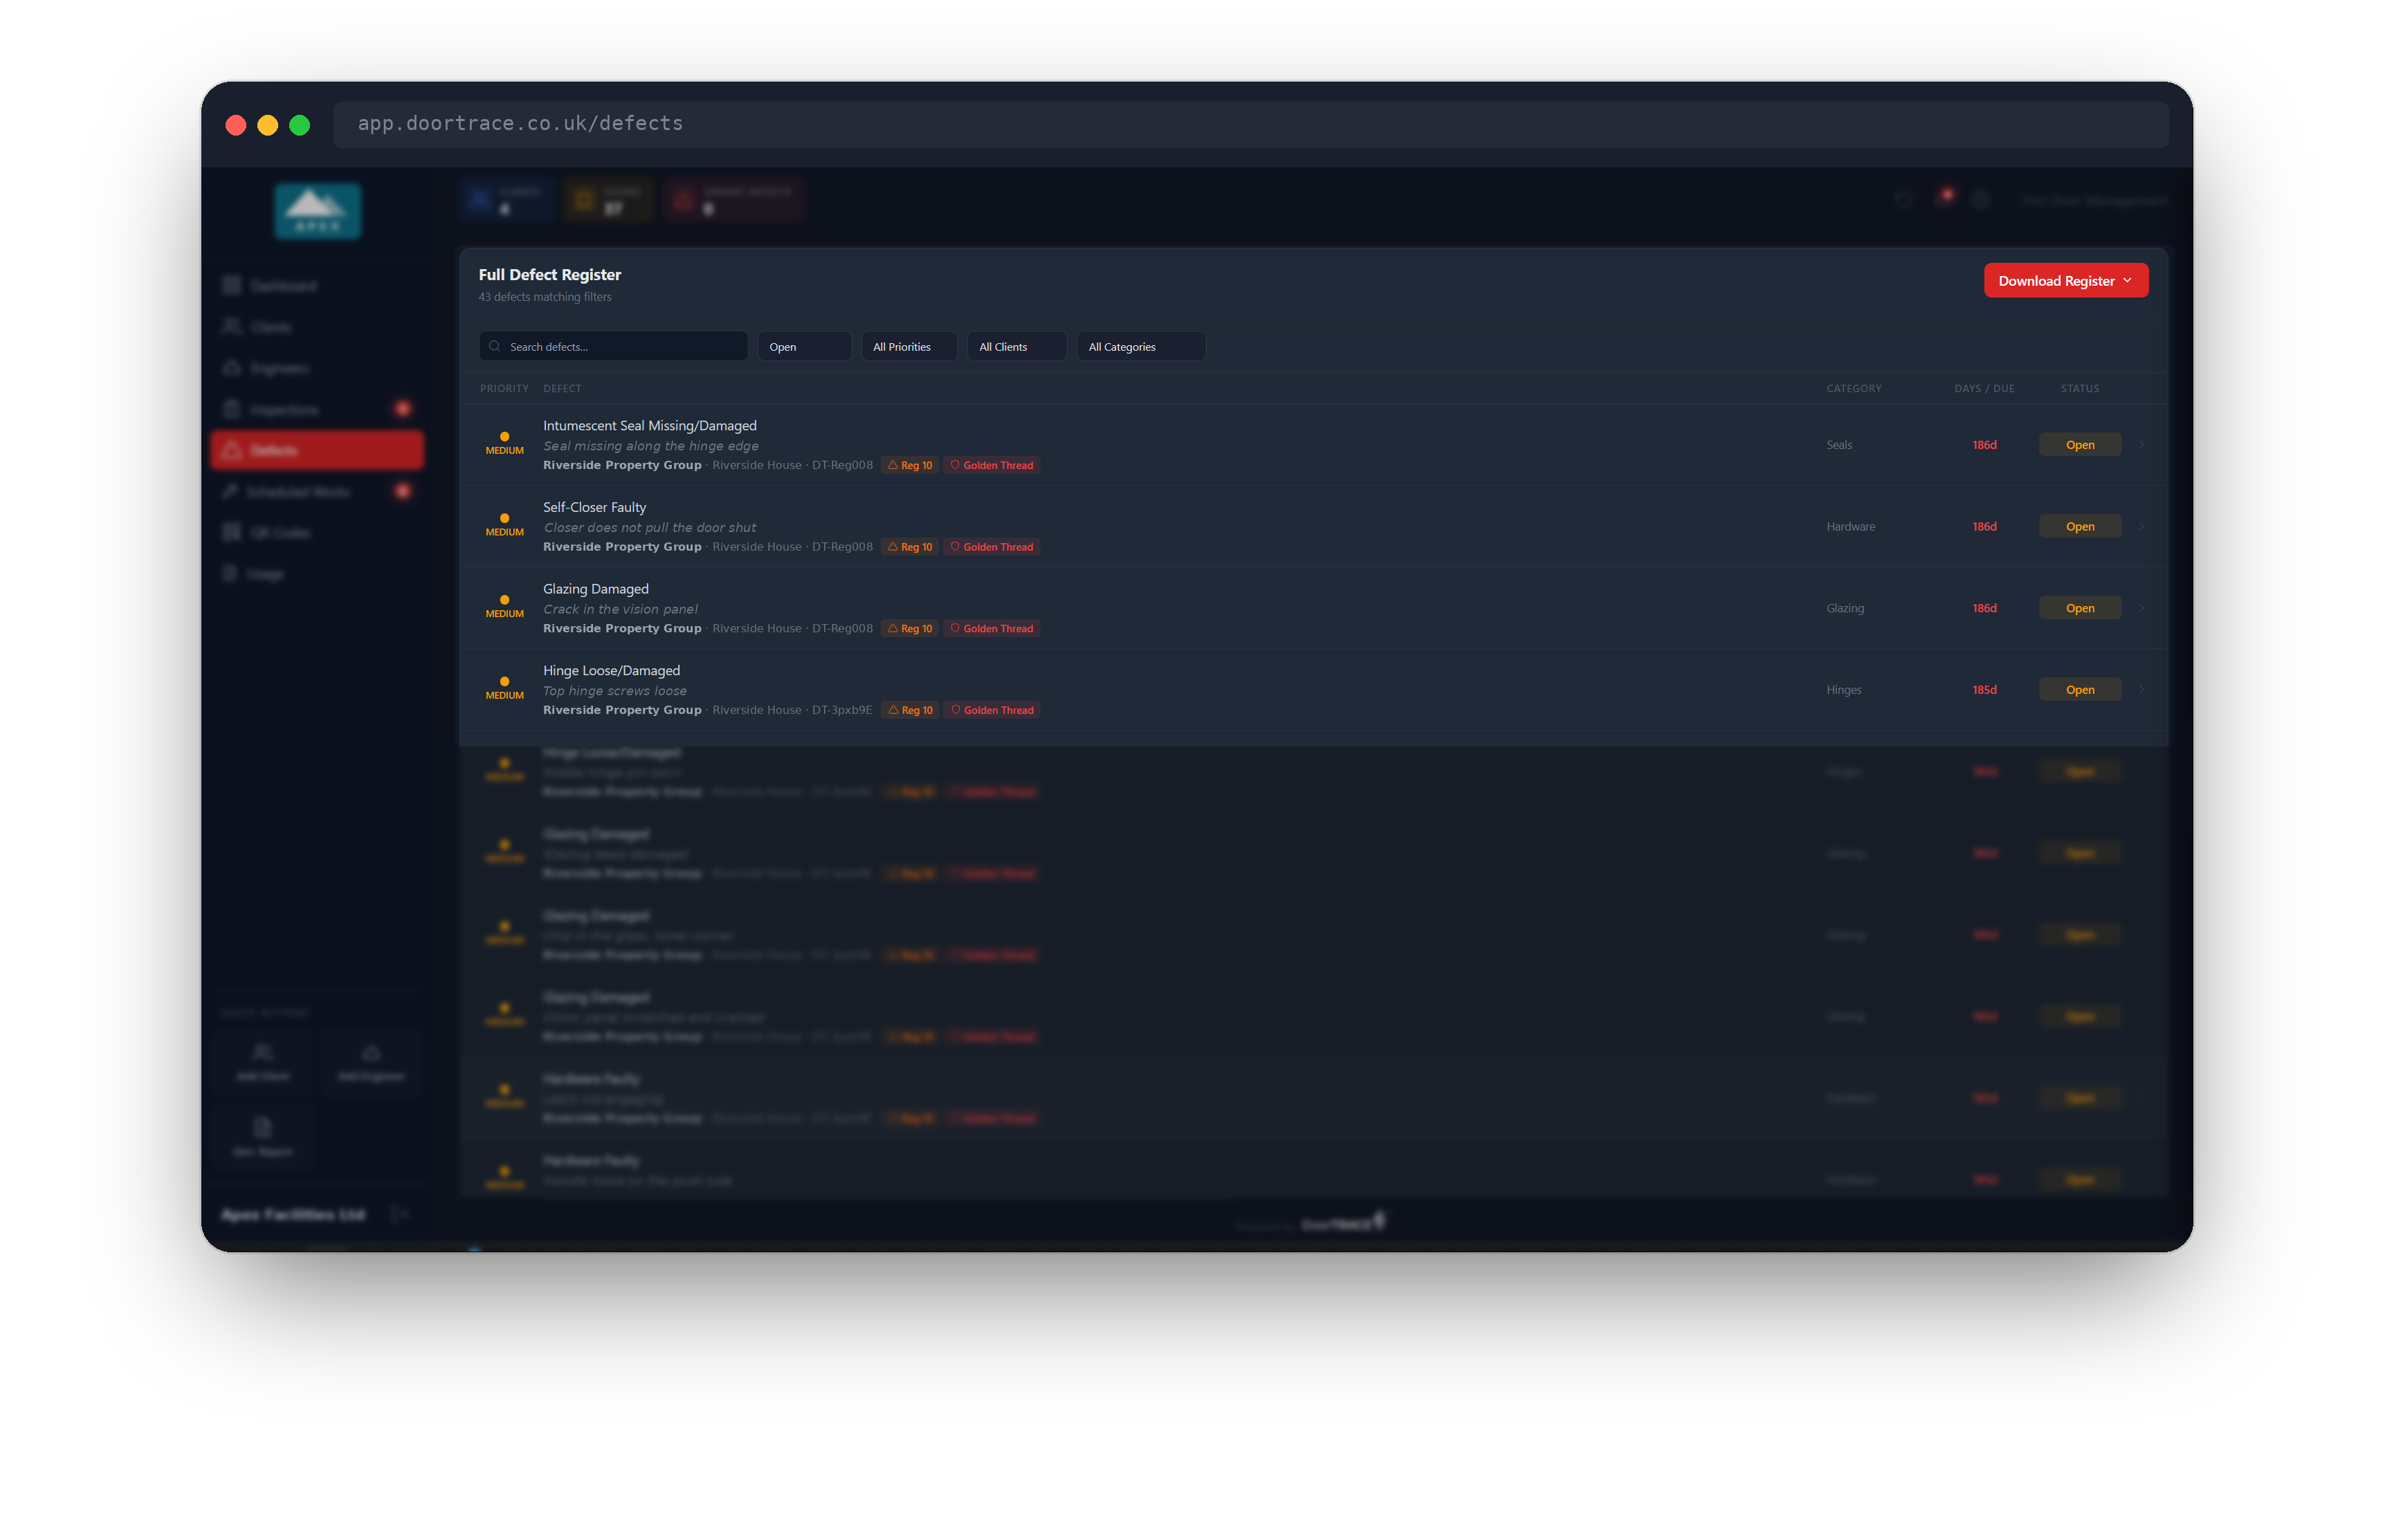Click the MEDIUM priority dot on Intumescent Seal row

[504, 437]
